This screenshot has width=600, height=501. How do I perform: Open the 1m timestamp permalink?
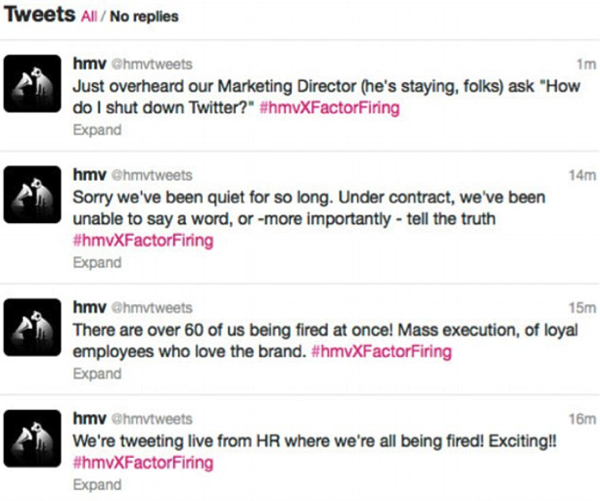tap(586, 64)
